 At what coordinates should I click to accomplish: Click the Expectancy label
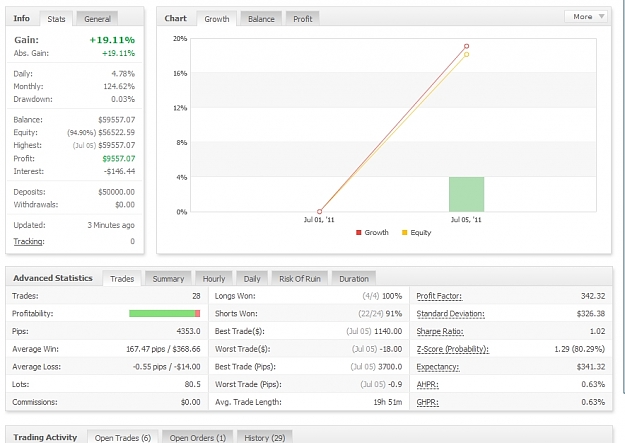tap(438, 367)
